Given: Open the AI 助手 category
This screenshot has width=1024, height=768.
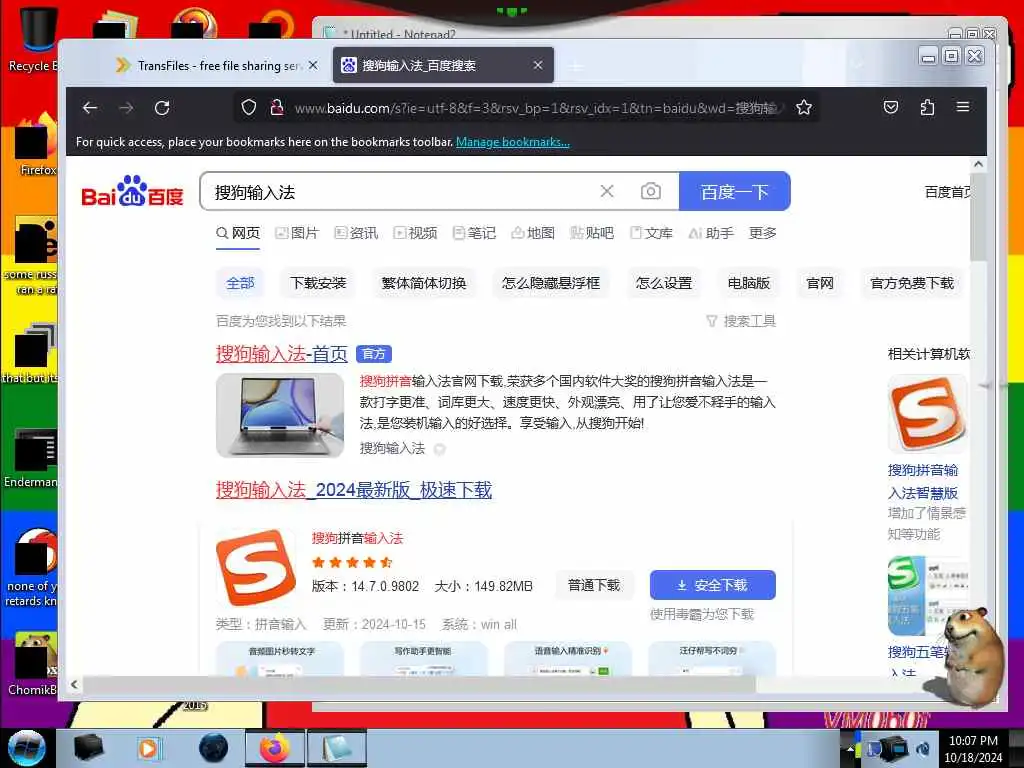Looking at the screenshot, I should tap(711, 233).
